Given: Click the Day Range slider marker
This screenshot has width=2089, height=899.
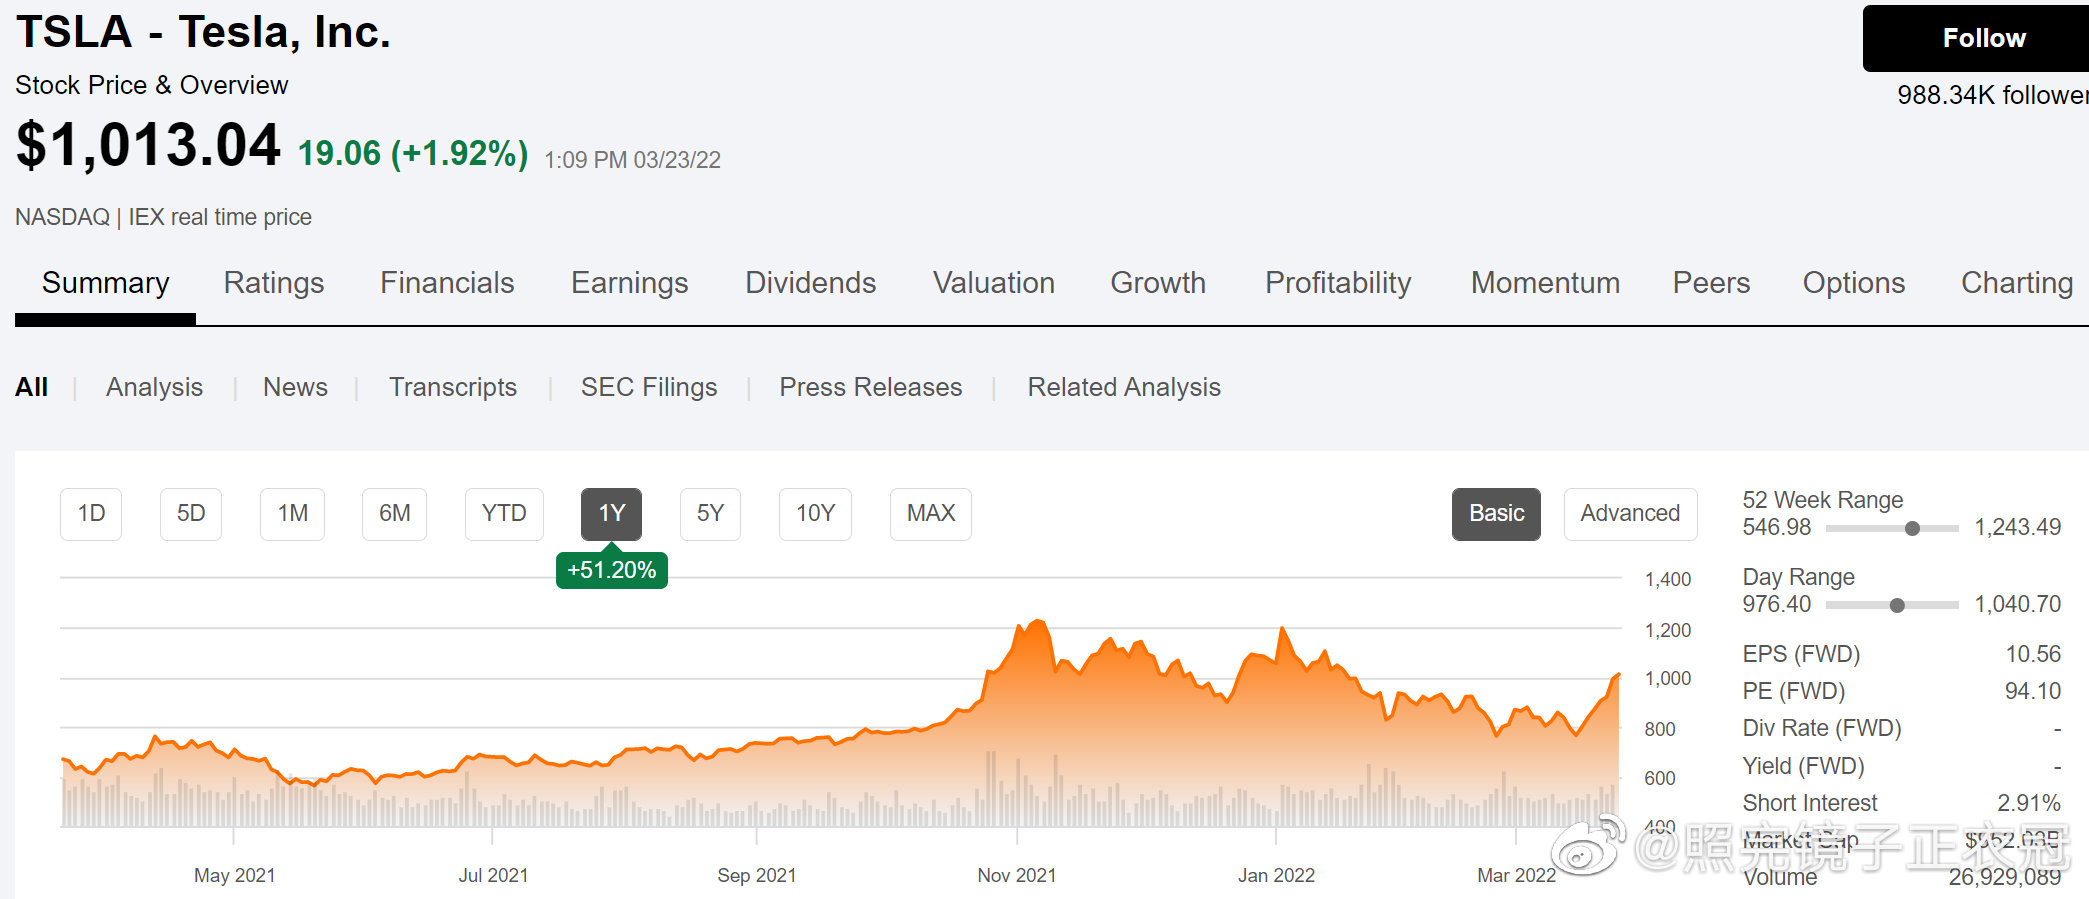Looking at the screenshot, I should [x=1897, y=605].
